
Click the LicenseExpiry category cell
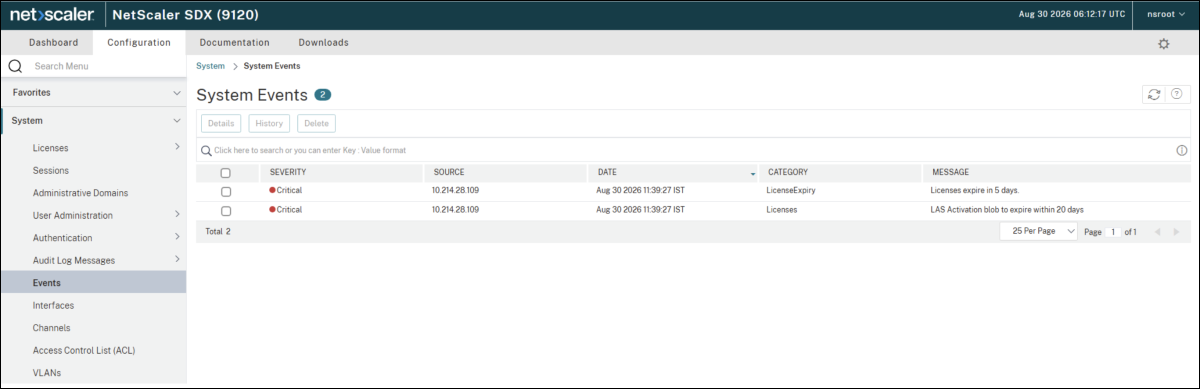click(791, 190)
